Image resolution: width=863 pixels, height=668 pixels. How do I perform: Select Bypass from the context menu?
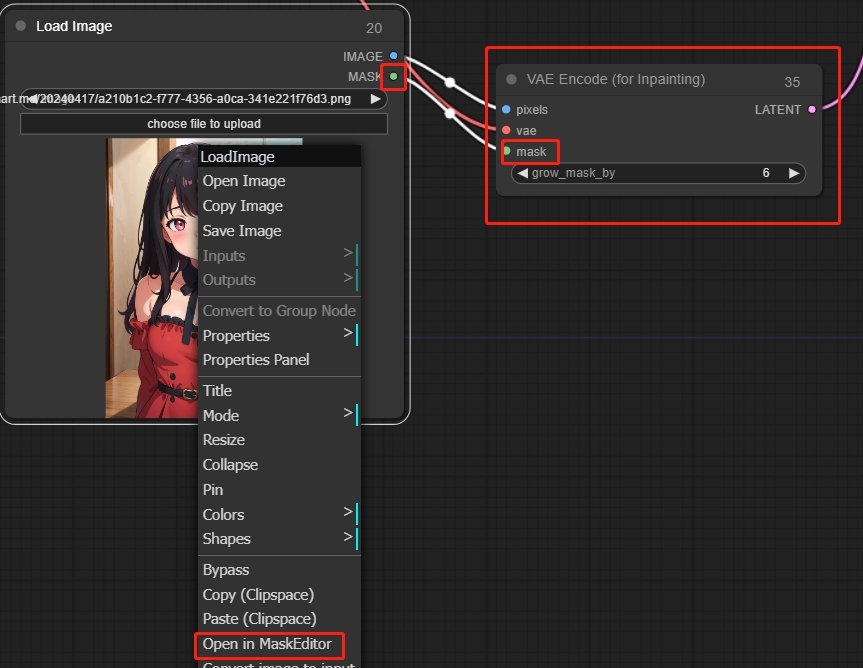coord(226,569)
